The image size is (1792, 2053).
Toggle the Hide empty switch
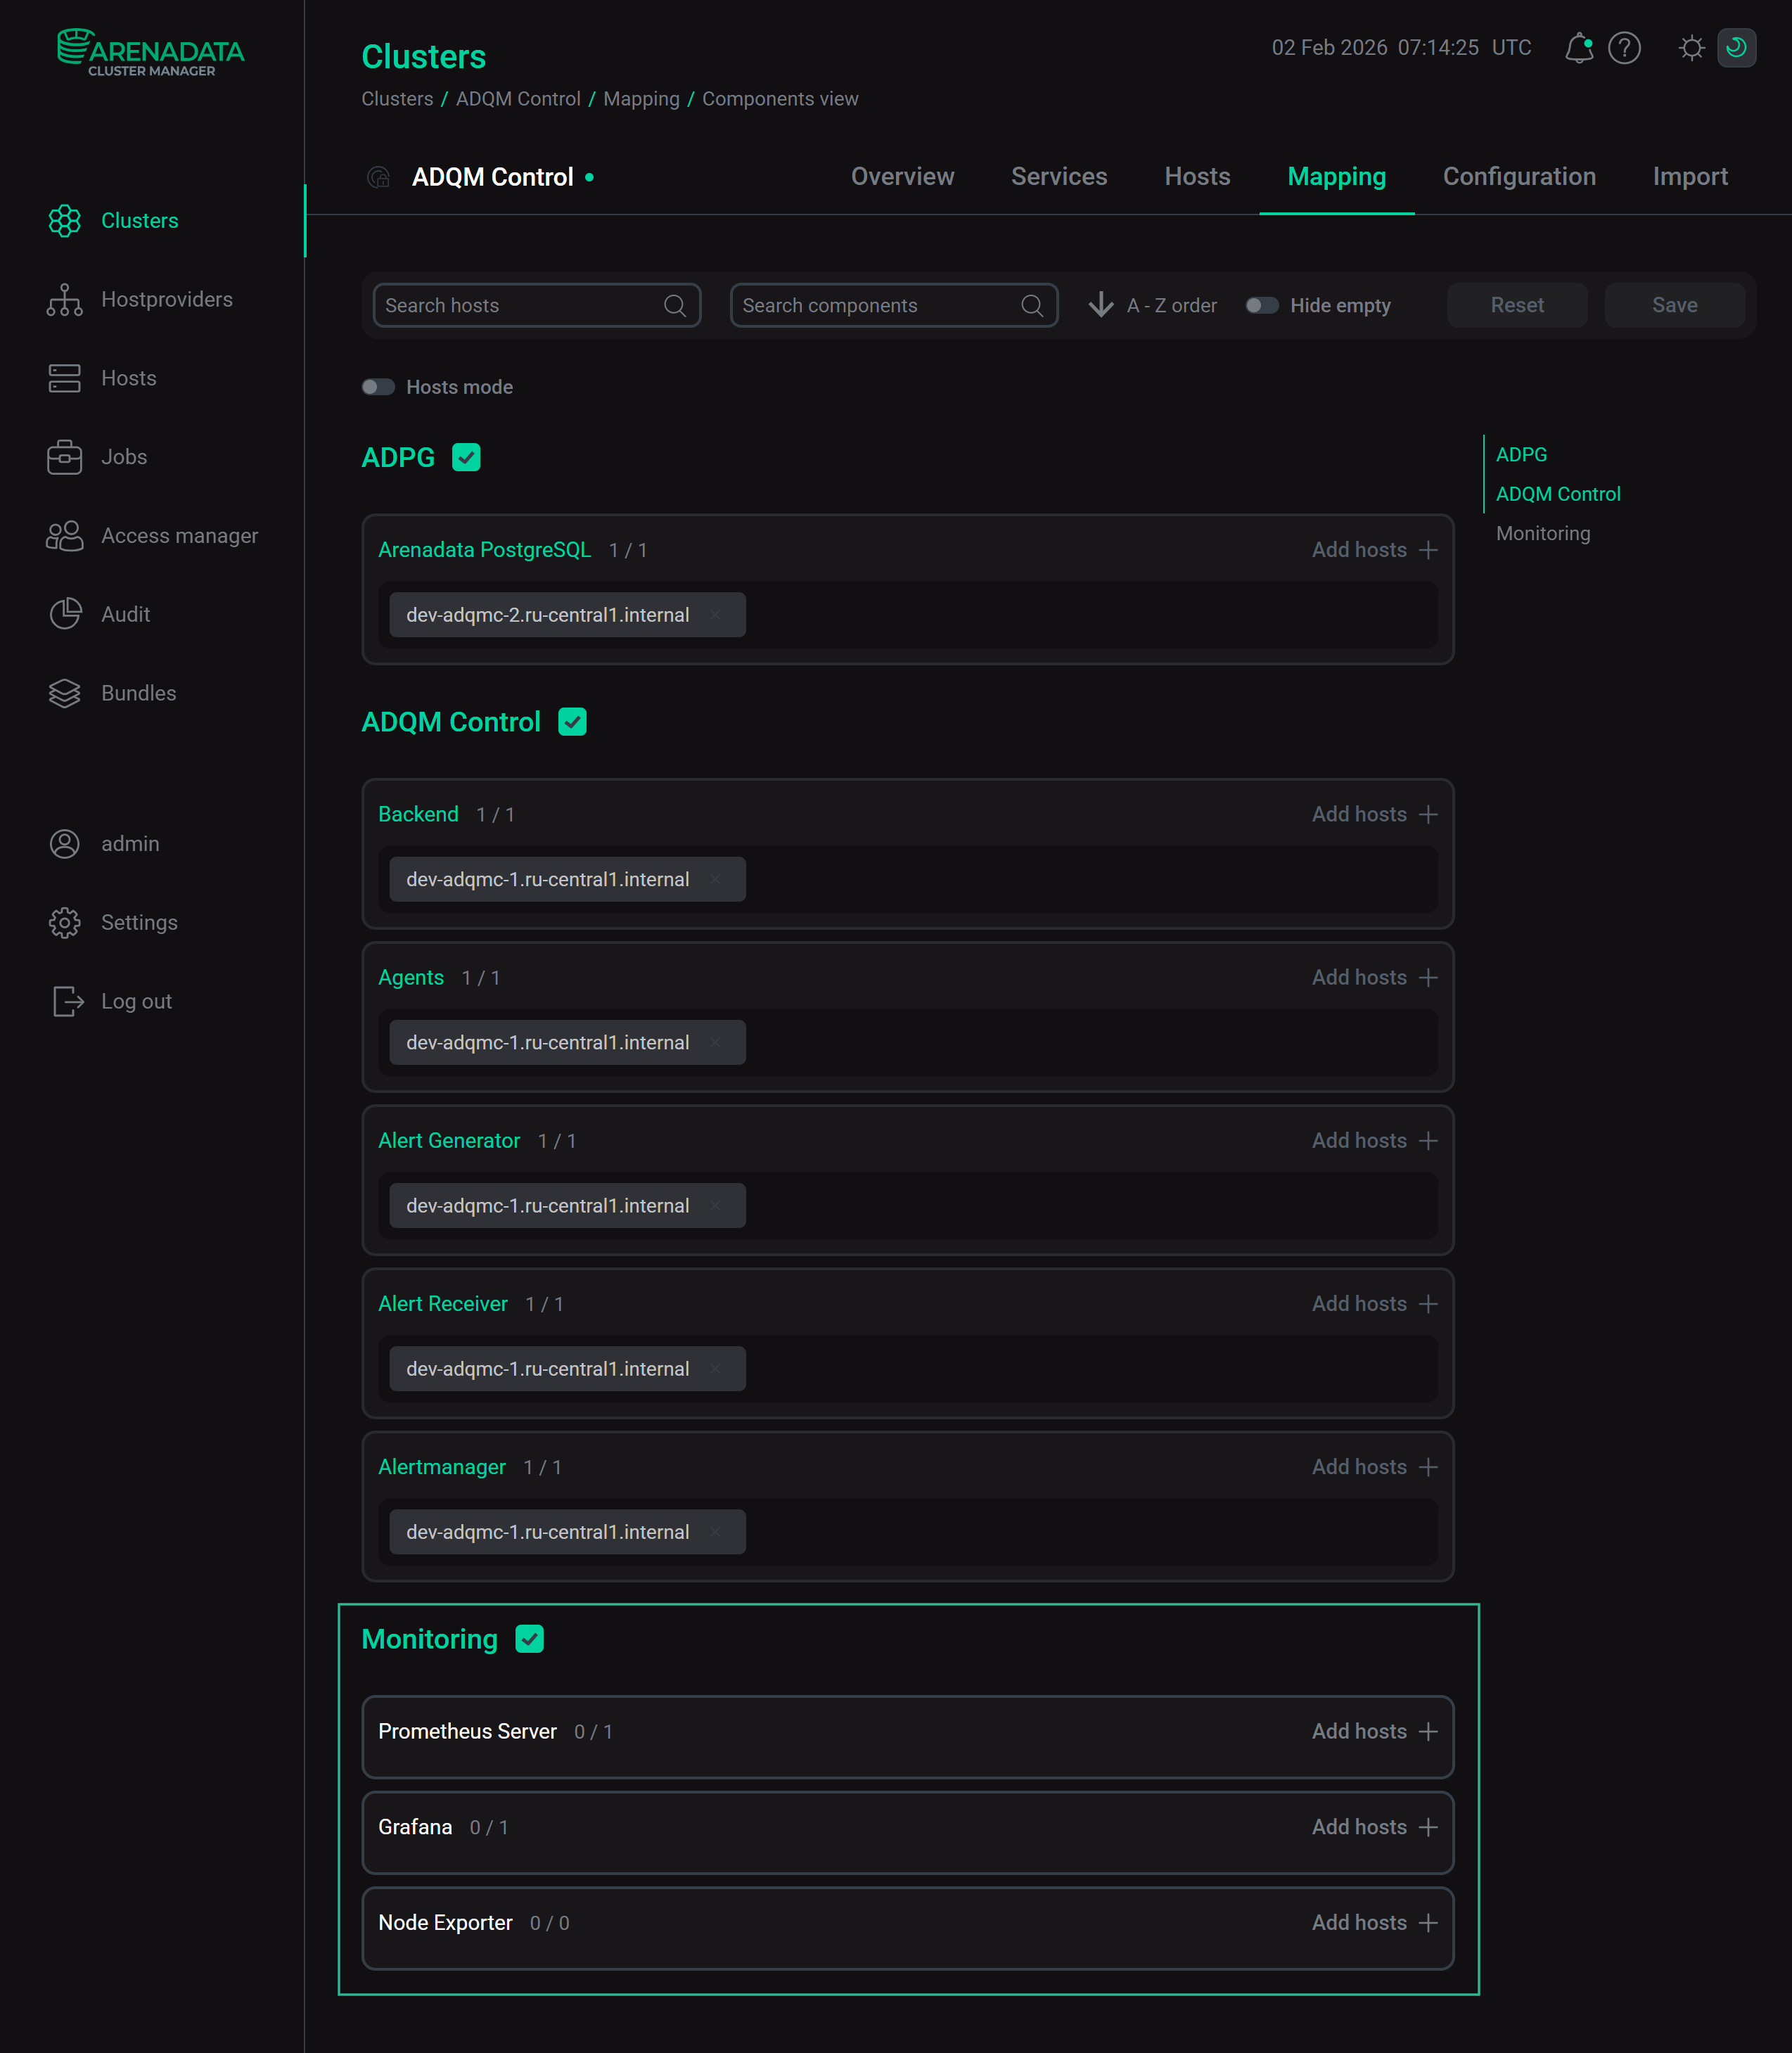coord(1262,305)
